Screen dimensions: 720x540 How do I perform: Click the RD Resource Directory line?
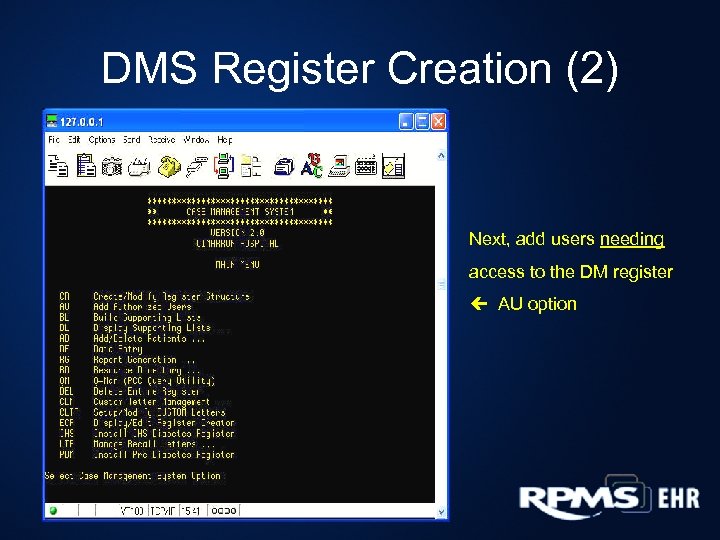tap(129, 370)
